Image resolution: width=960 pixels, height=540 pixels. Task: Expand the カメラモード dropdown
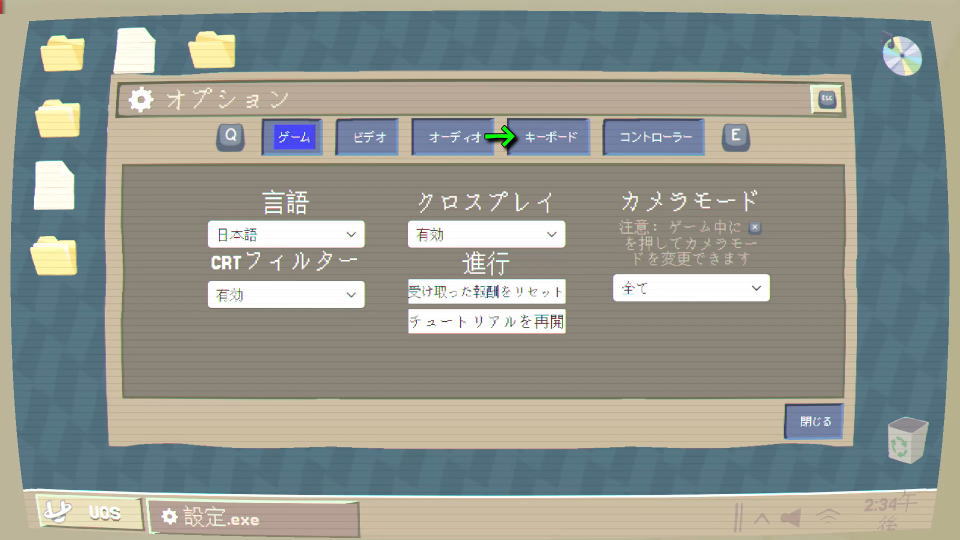[x=691, y=288]
